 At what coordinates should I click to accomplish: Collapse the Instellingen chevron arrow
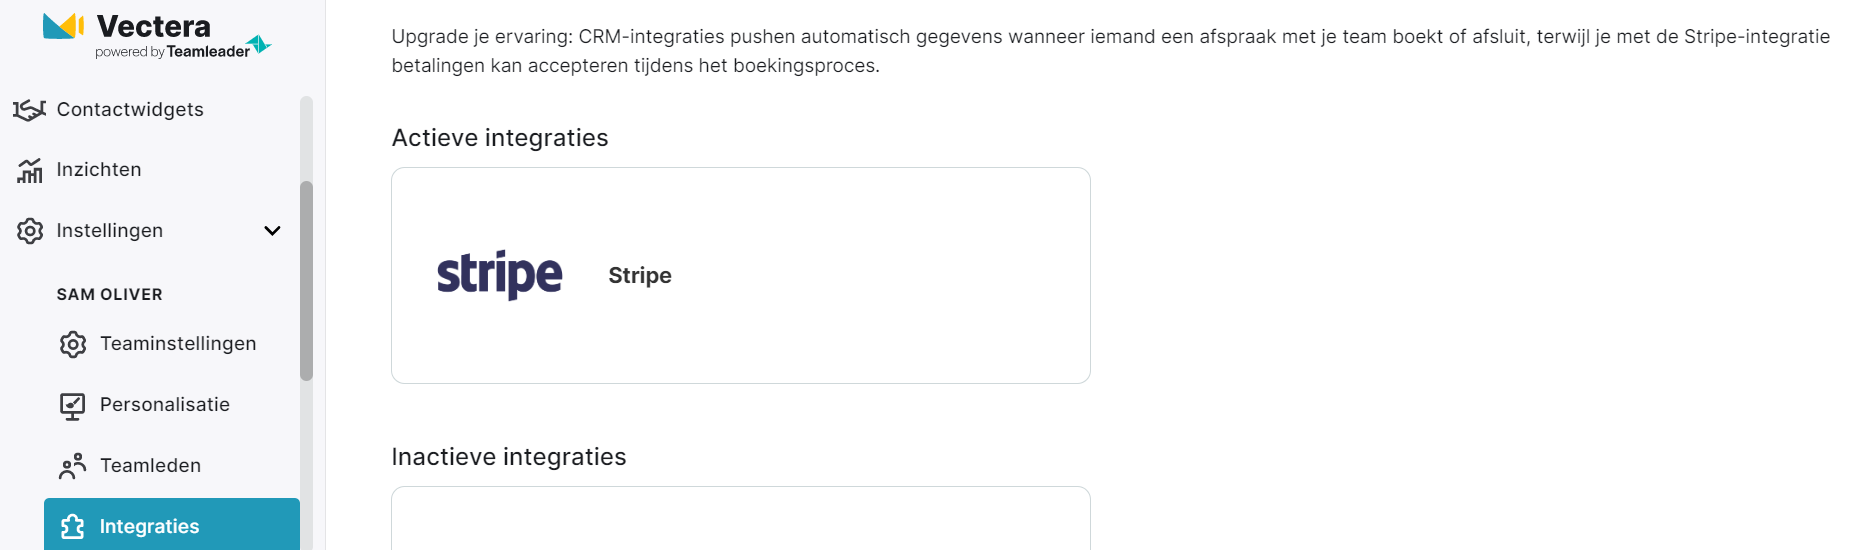[x=272, y=231]
